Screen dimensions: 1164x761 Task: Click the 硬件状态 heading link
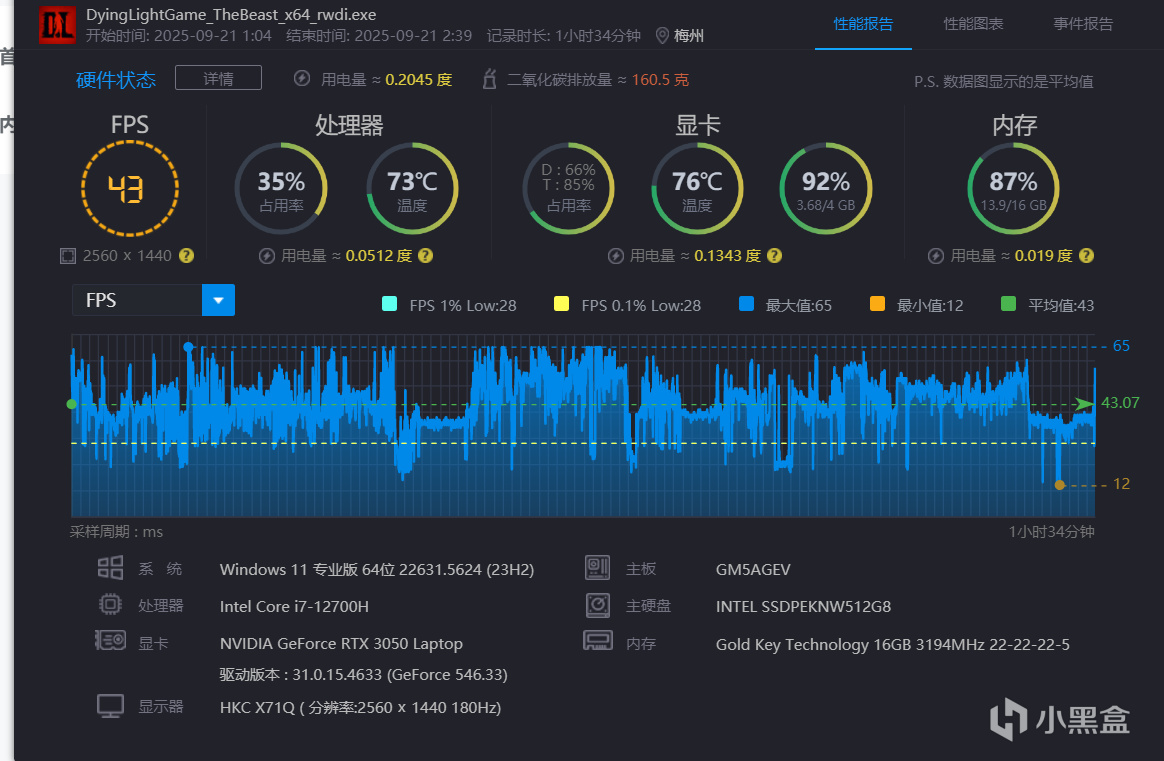coord(116,79)
